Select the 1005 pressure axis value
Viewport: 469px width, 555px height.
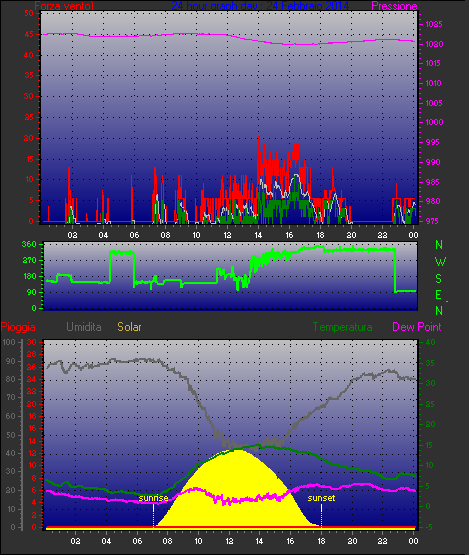click(434, 103)
